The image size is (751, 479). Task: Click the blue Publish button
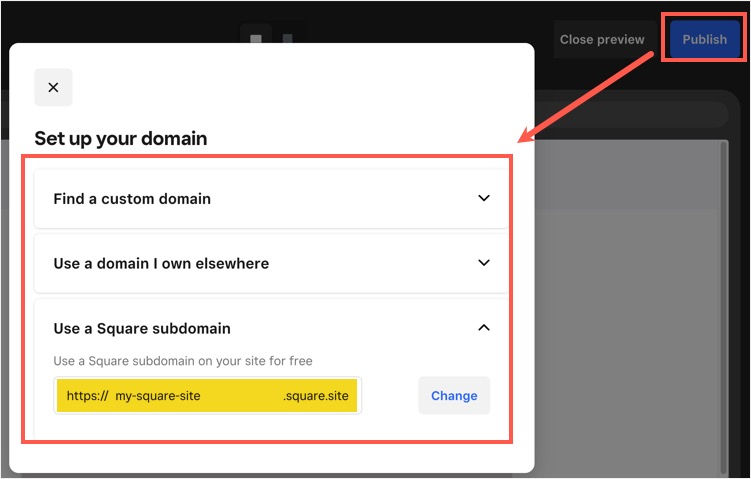[704, 39]
